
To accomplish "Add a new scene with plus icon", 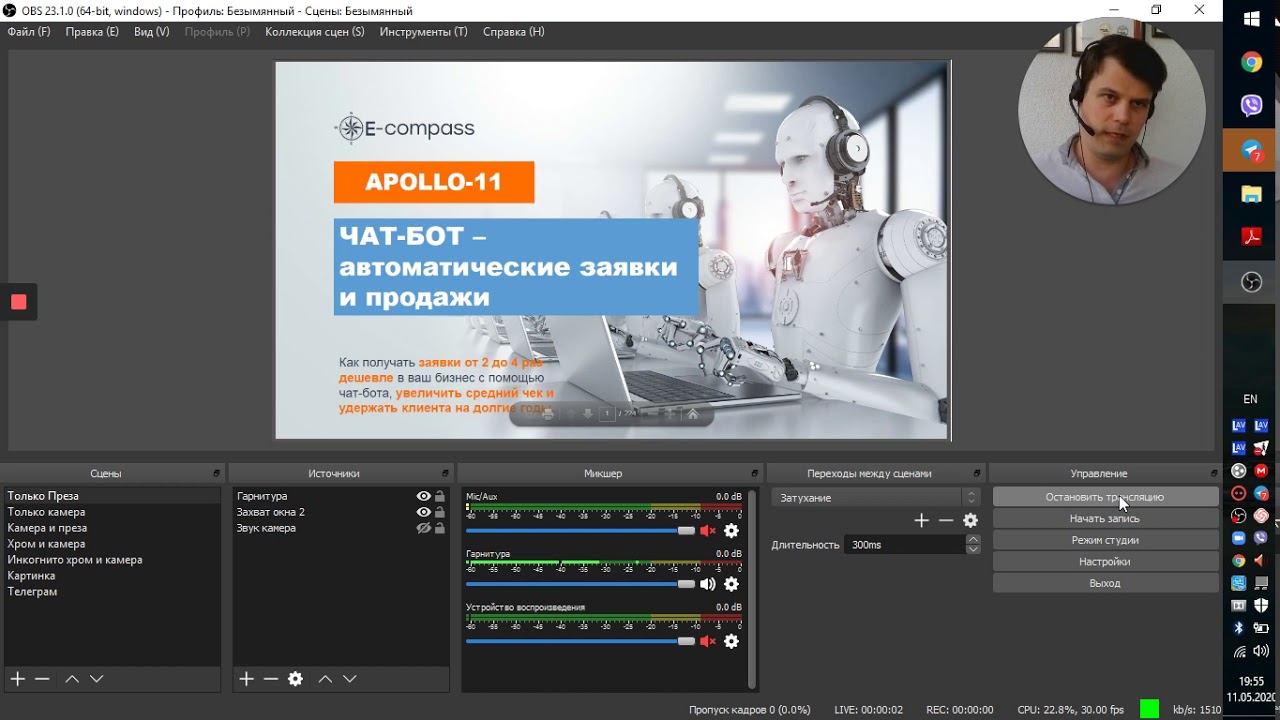I will (x=17, y=679).
